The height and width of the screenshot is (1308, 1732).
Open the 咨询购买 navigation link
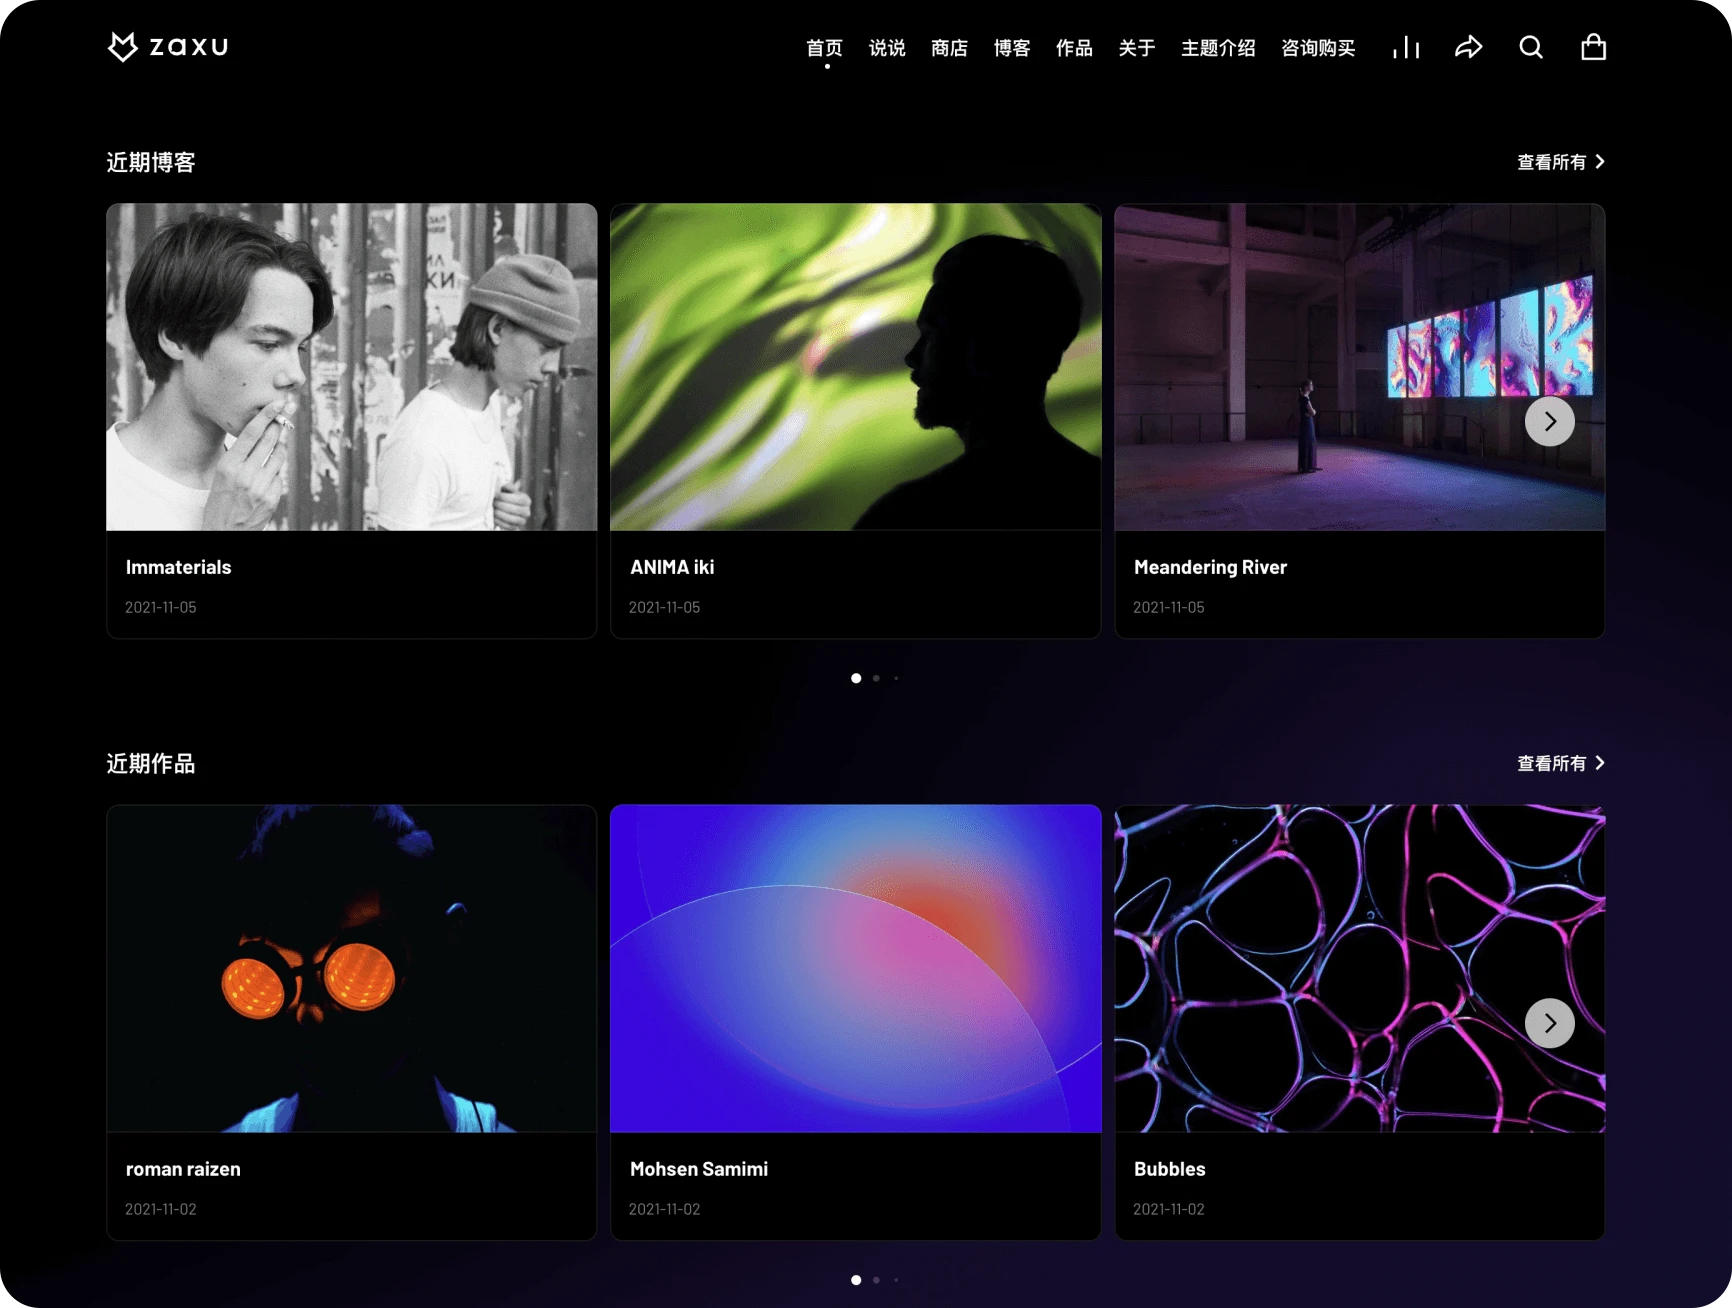pyautogui.click(x=1317, y=48)
